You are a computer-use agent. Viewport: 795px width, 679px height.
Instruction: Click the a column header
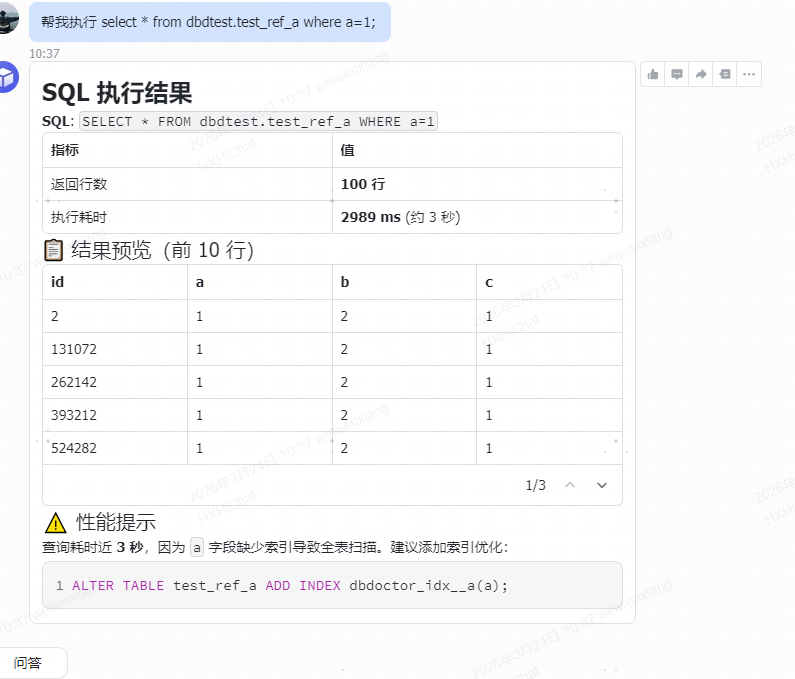click(x=200, y=282)
